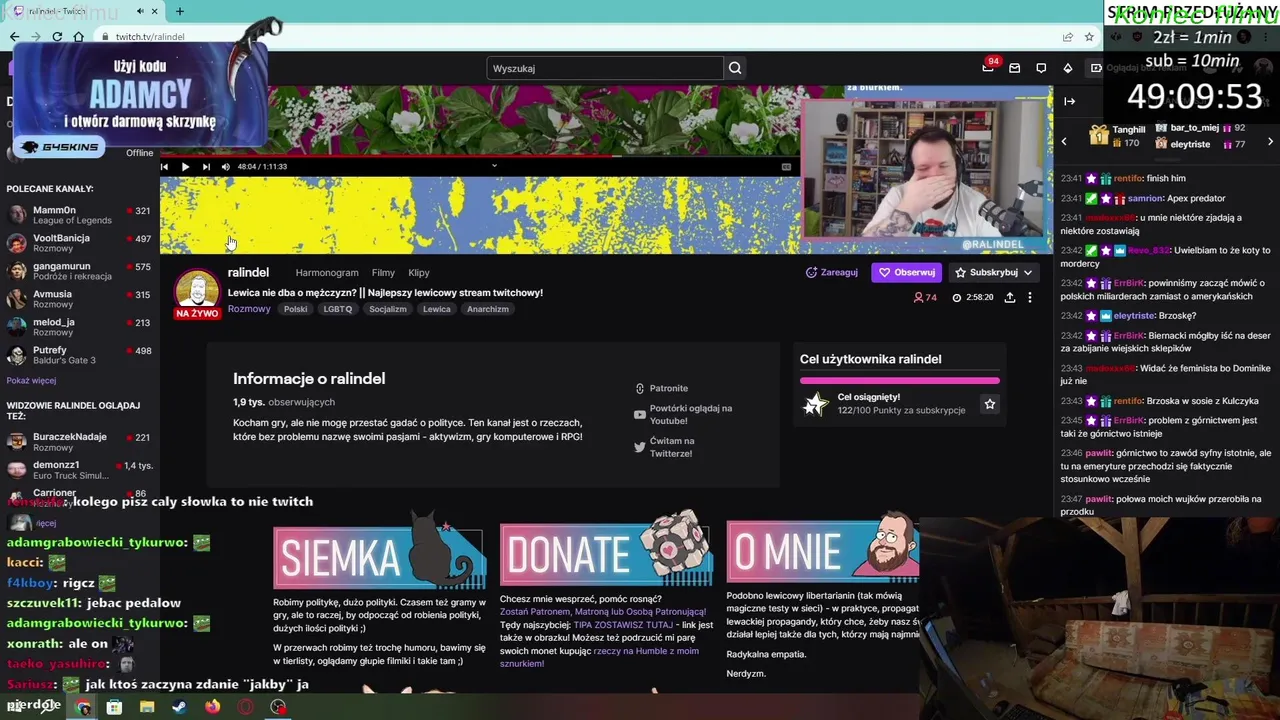Share the ralindel channel
1280x720 pixels.
click(1010, 297)
